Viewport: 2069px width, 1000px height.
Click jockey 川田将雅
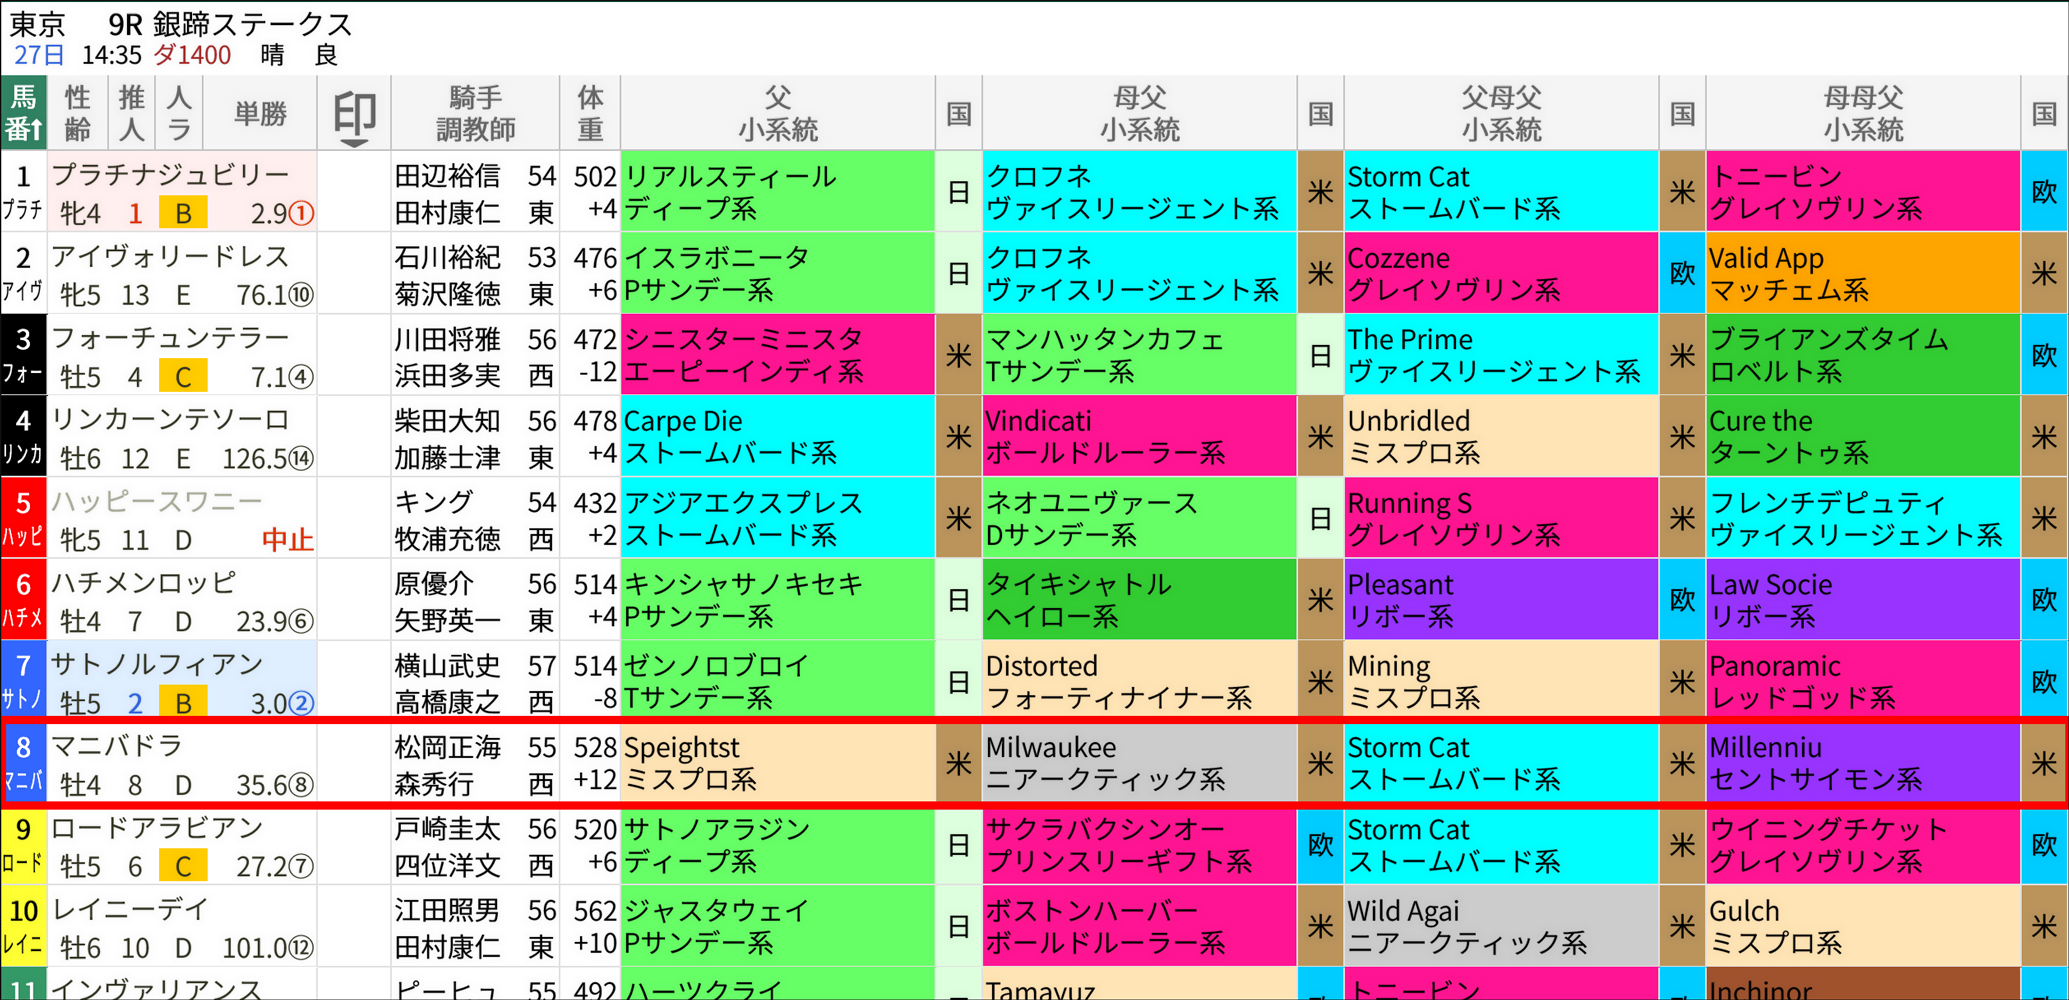click(447, 339)
